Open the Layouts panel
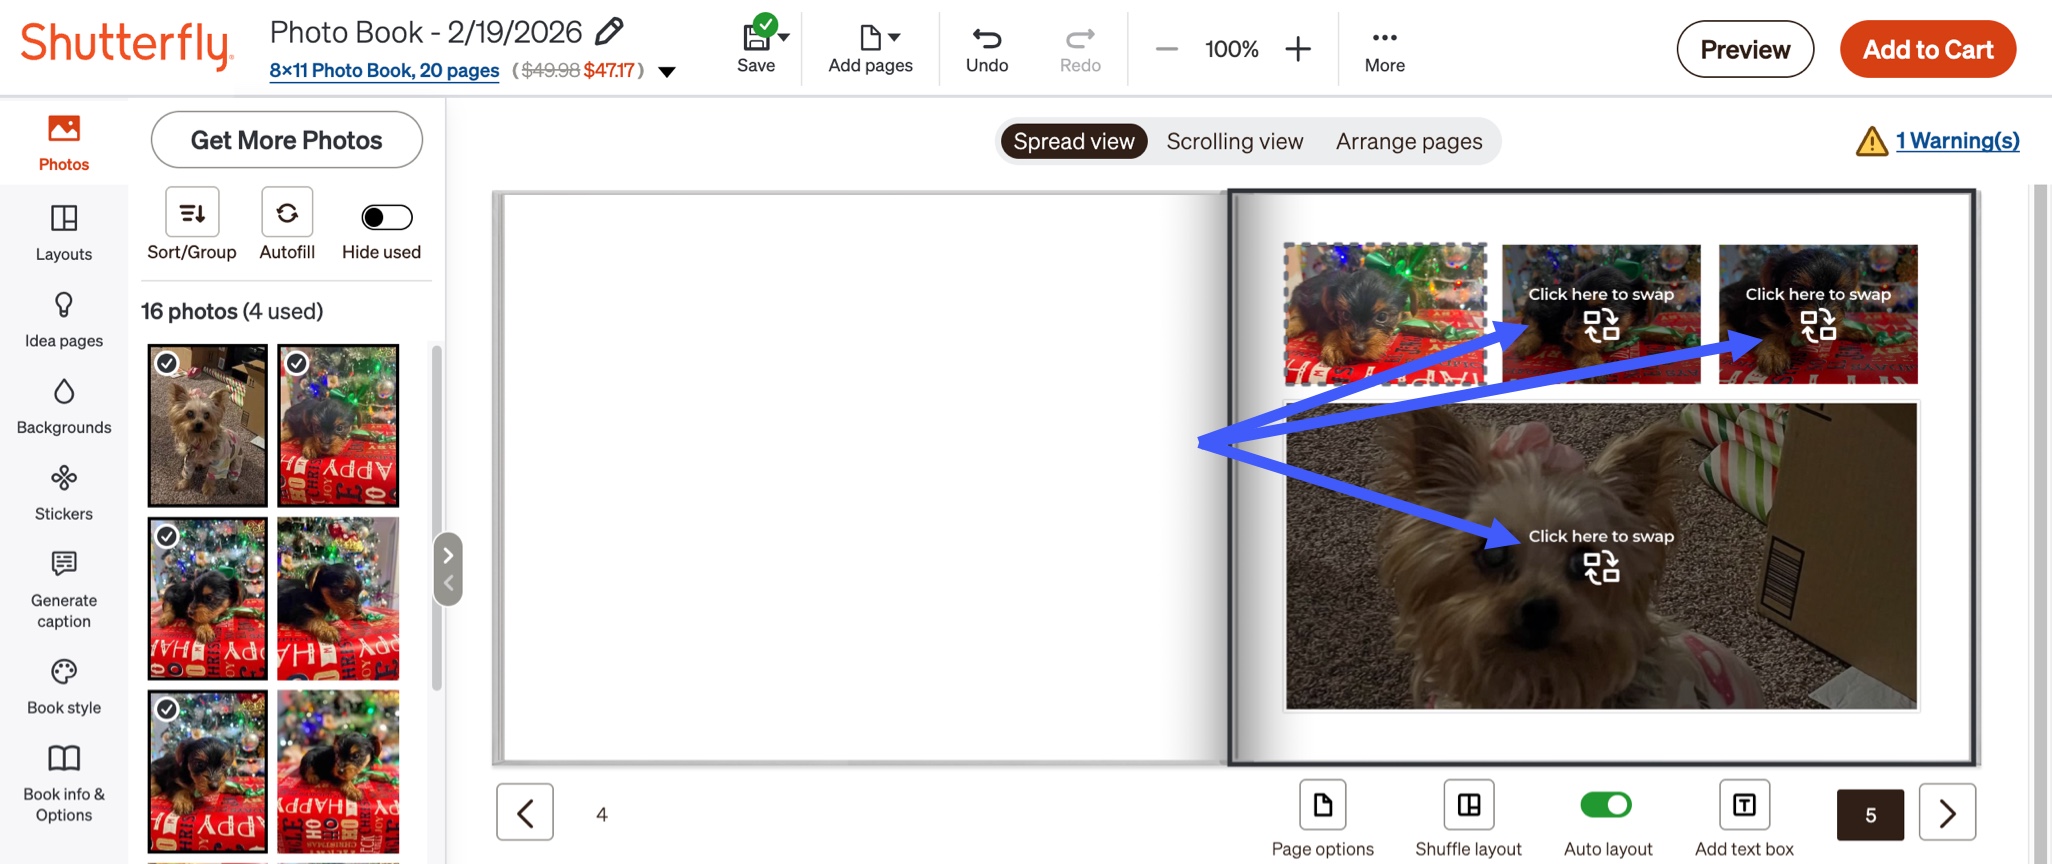Viewport: 2052px width, 864px height. click(64, 232)
